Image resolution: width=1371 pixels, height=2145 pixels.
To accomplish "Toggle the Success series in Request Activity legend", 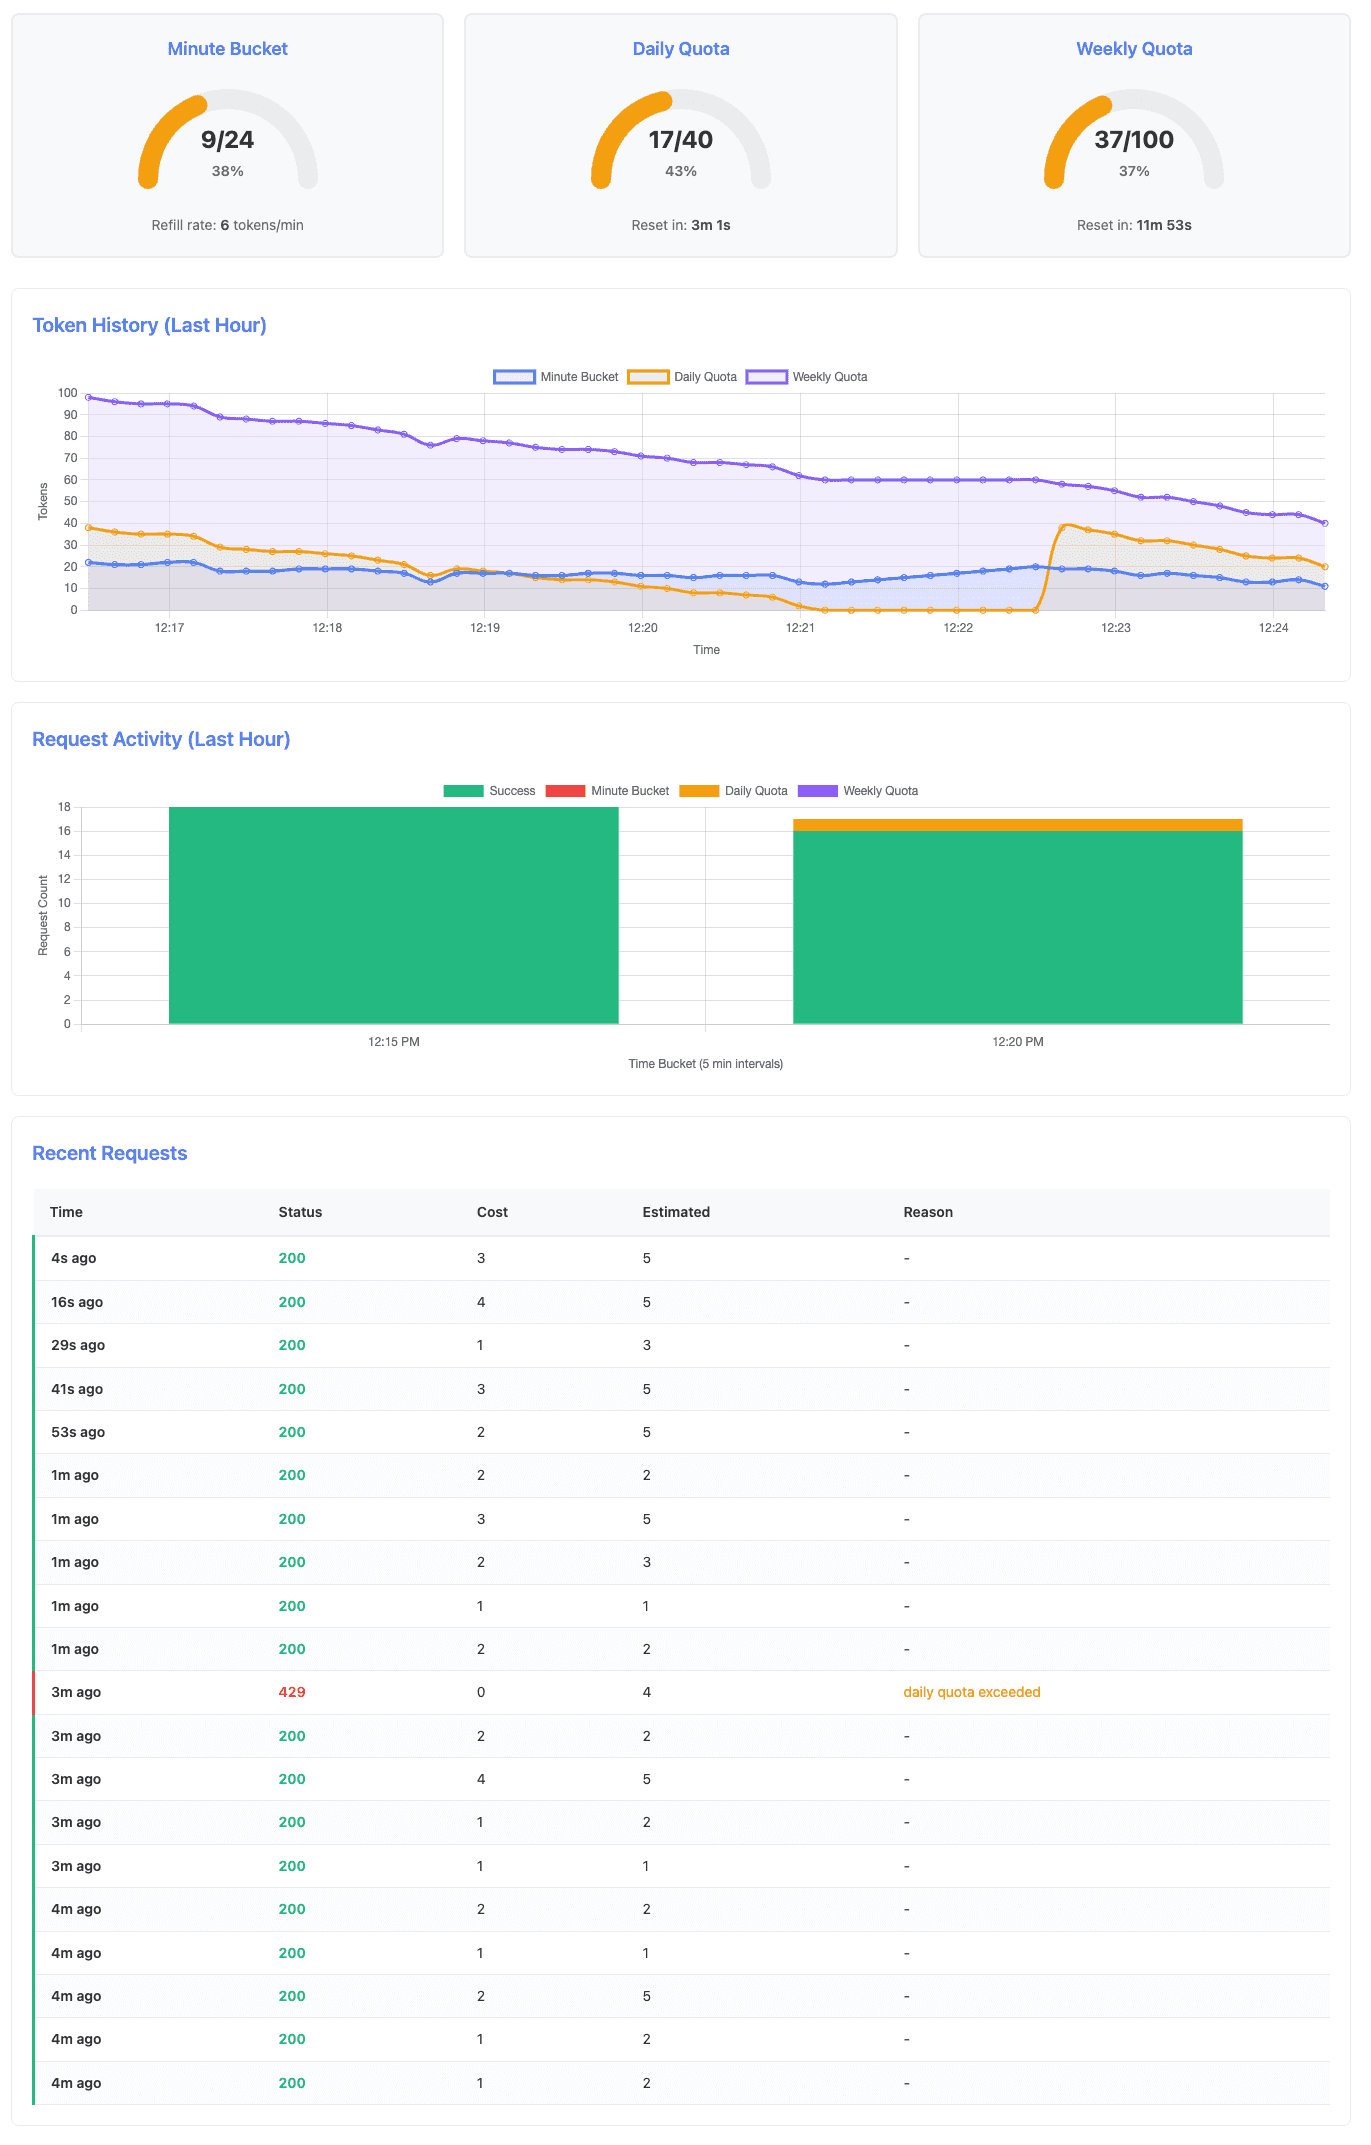I will click(489, 791).
